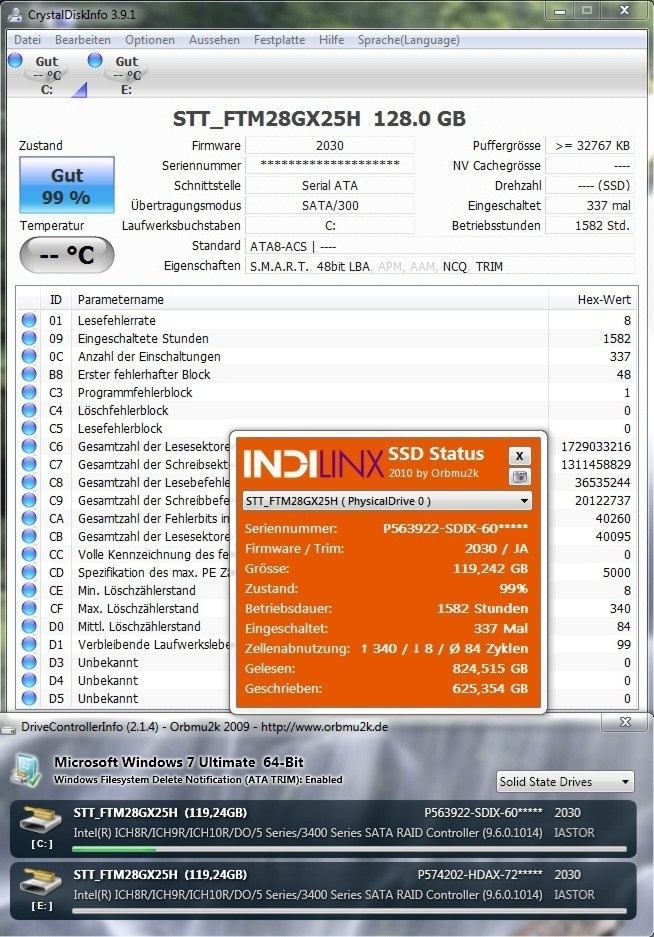Click status orb for C3 Programmfehlerblock
The image size is (654, 937).
pyautogui.click(x=29, y=392)
